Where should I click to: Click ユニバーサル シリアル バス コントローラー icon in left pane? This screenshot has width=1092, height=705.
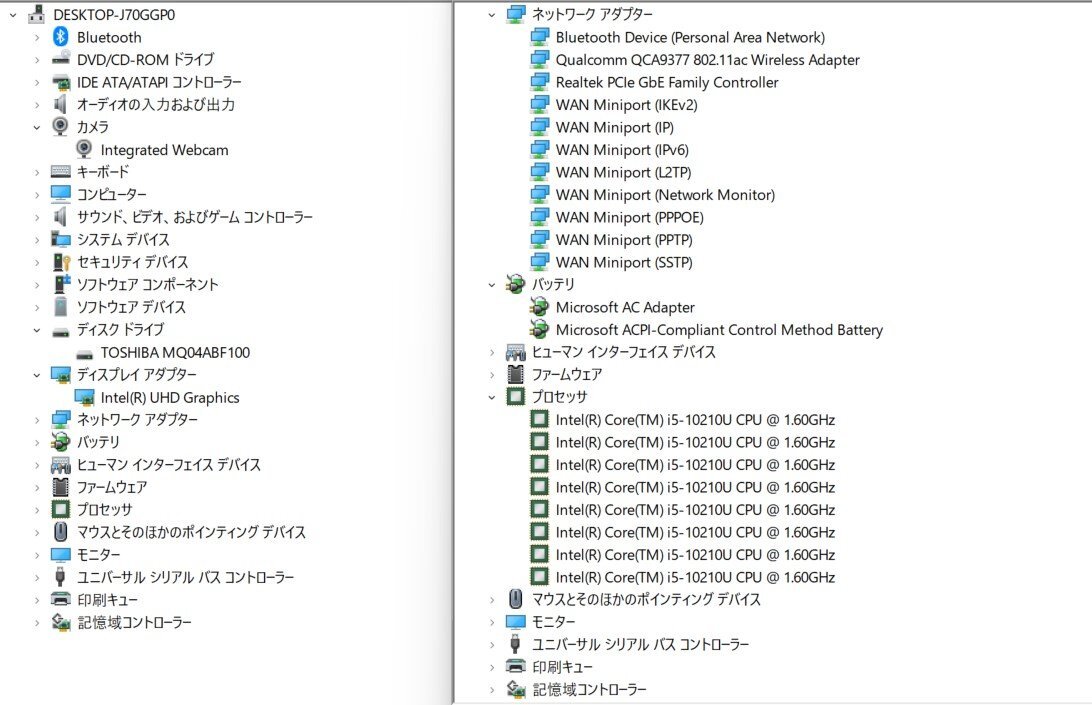(61, 577)
